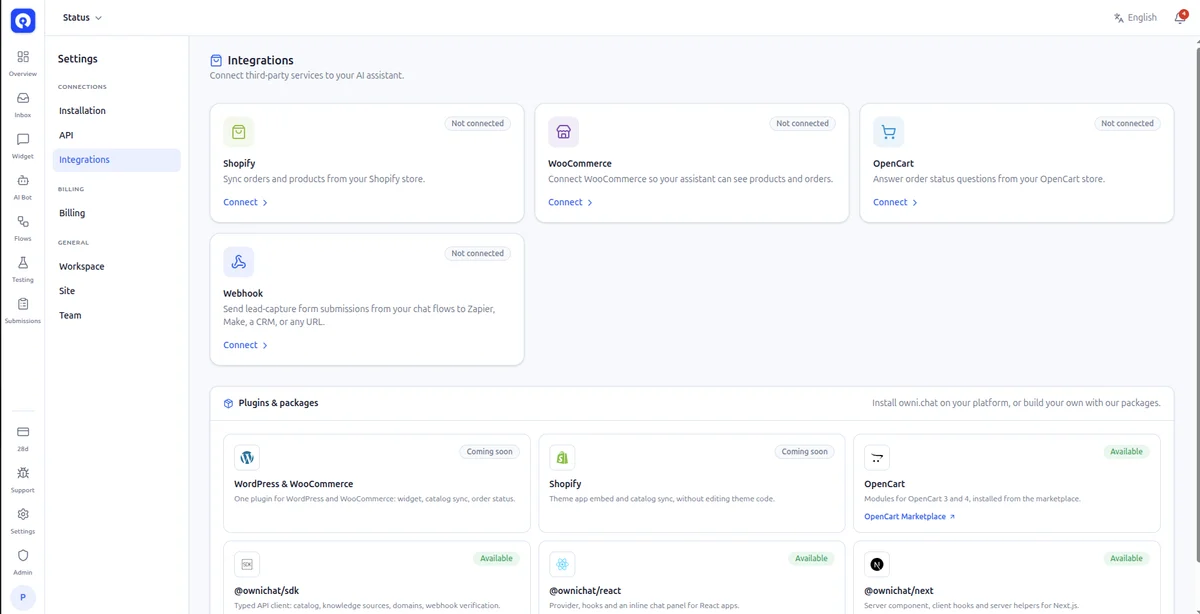The image size is (1200, 614).
Task: Click the WordPress & WooCommerce plugin title
Action: (294, 484)
